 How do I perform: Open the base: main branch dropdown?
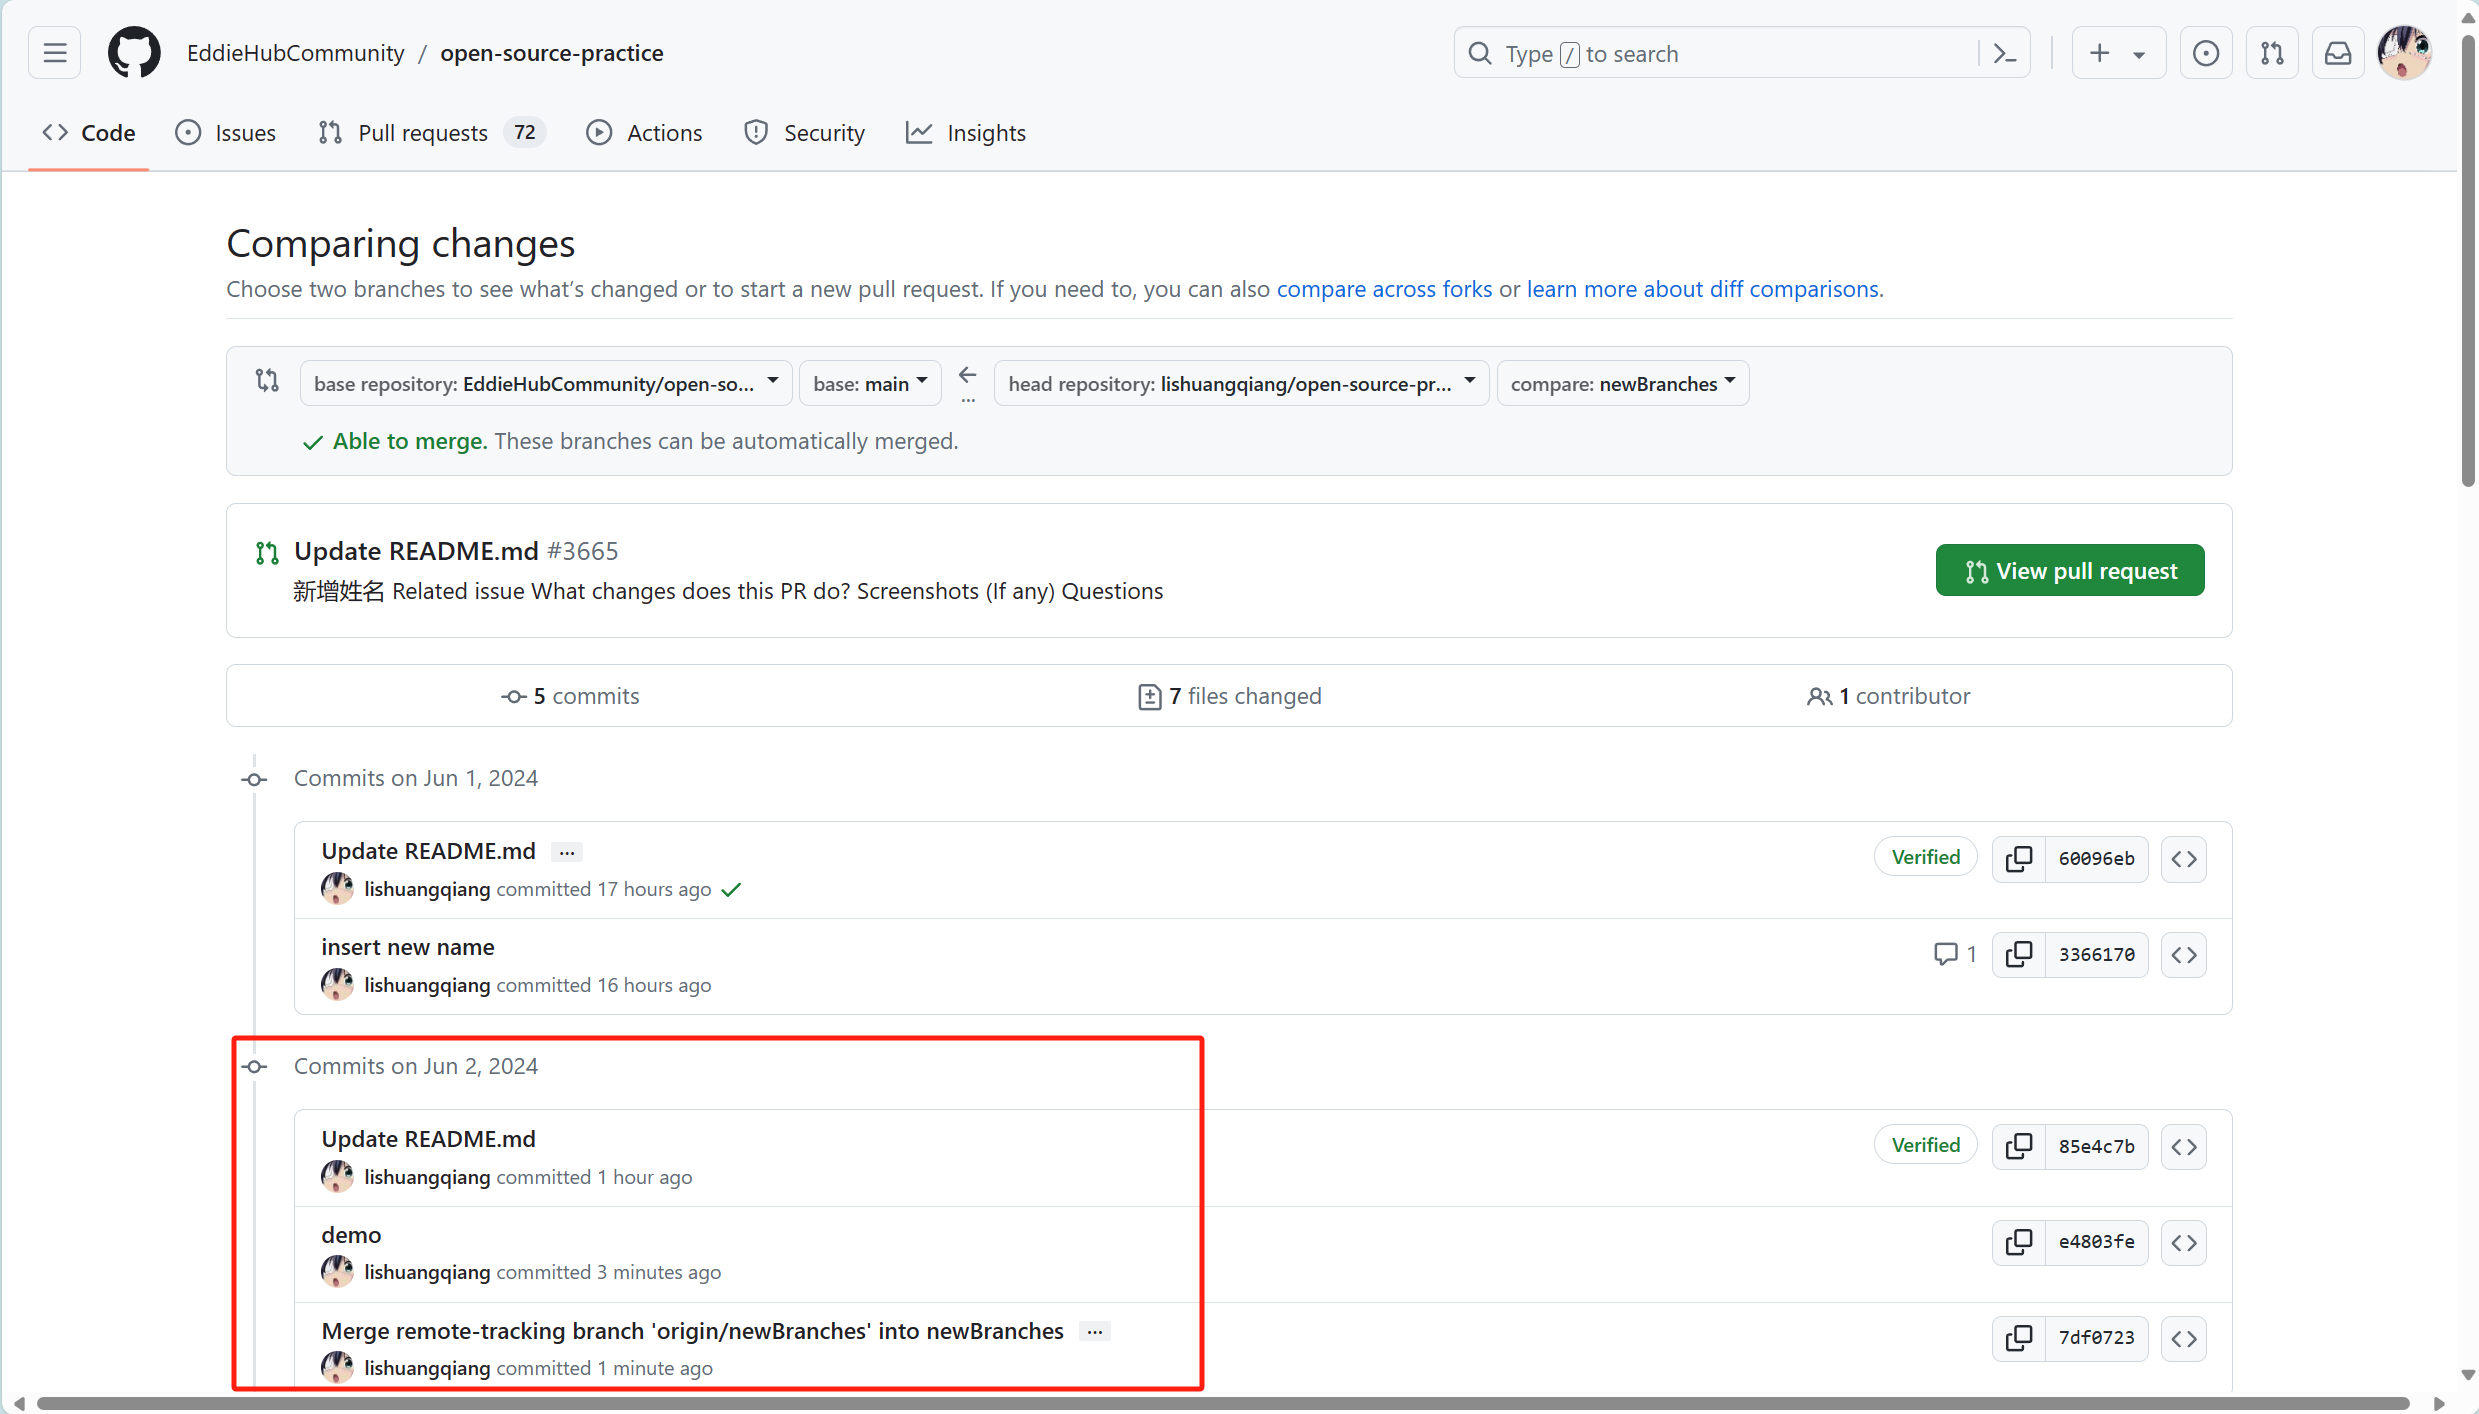point(869,383)
